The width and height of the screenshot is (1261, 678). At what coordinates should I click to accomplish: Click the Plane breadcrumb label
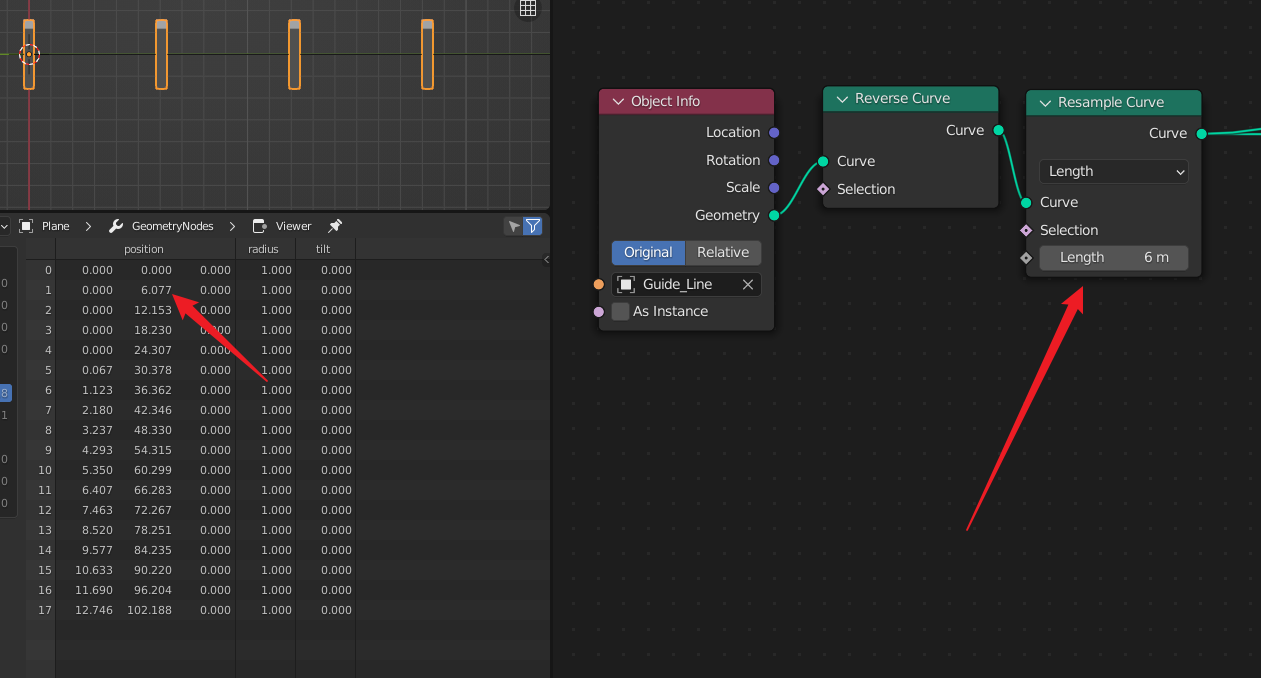click(x=56, y=226)
